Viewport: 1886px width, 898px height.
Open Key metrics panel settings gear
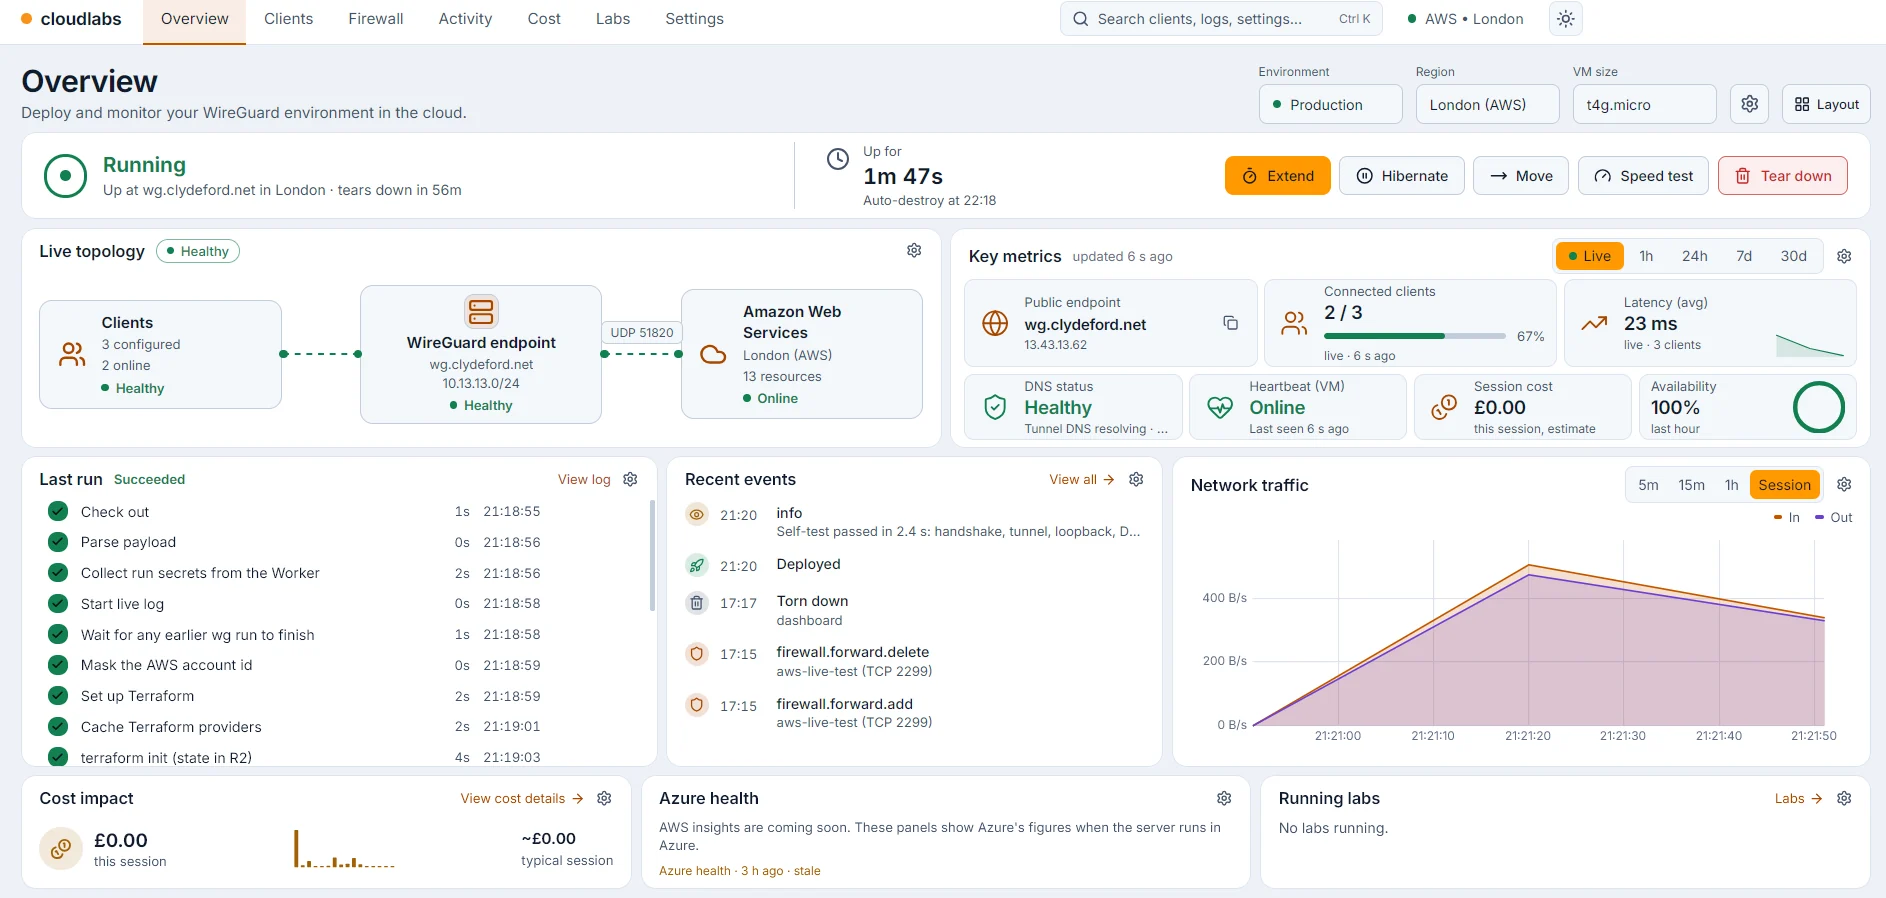tap(1844, 256)
